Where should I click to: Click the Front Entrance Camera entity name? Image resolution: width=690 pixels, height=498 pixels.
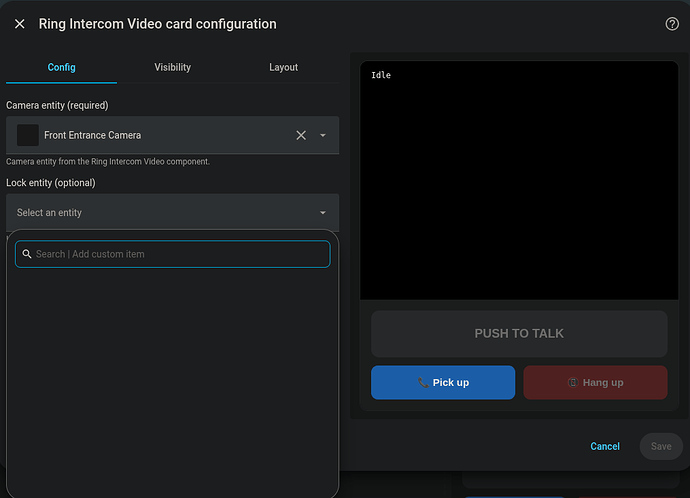point(92,135)
